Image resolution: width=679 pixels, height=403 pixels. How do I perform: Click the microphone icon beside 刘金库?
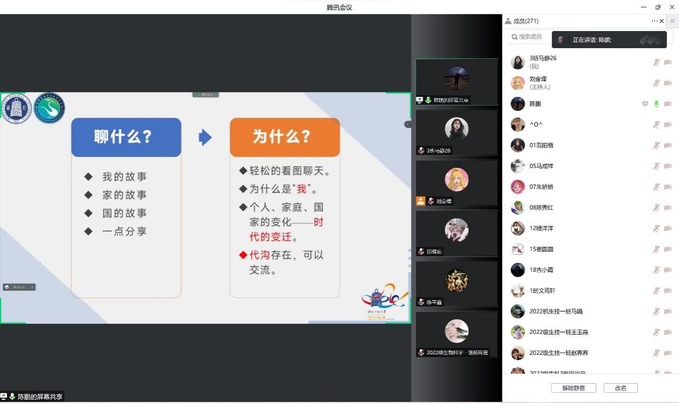tap(656, 83)
